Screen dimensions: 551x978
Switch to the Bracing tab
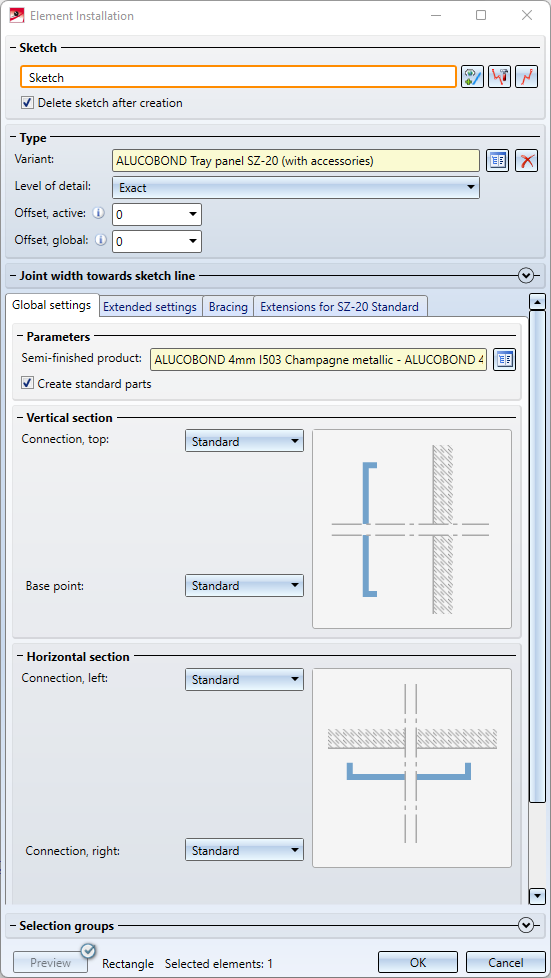pos(228,307)
